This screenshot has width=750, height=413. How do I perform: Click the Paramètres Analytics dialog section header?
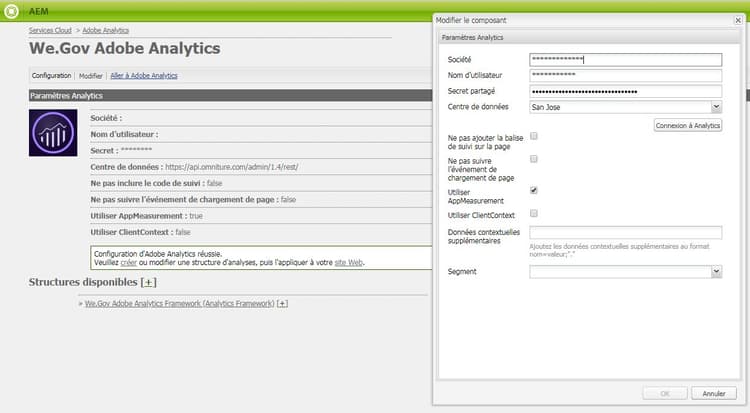pyautogui.click(x=589, y=37)
